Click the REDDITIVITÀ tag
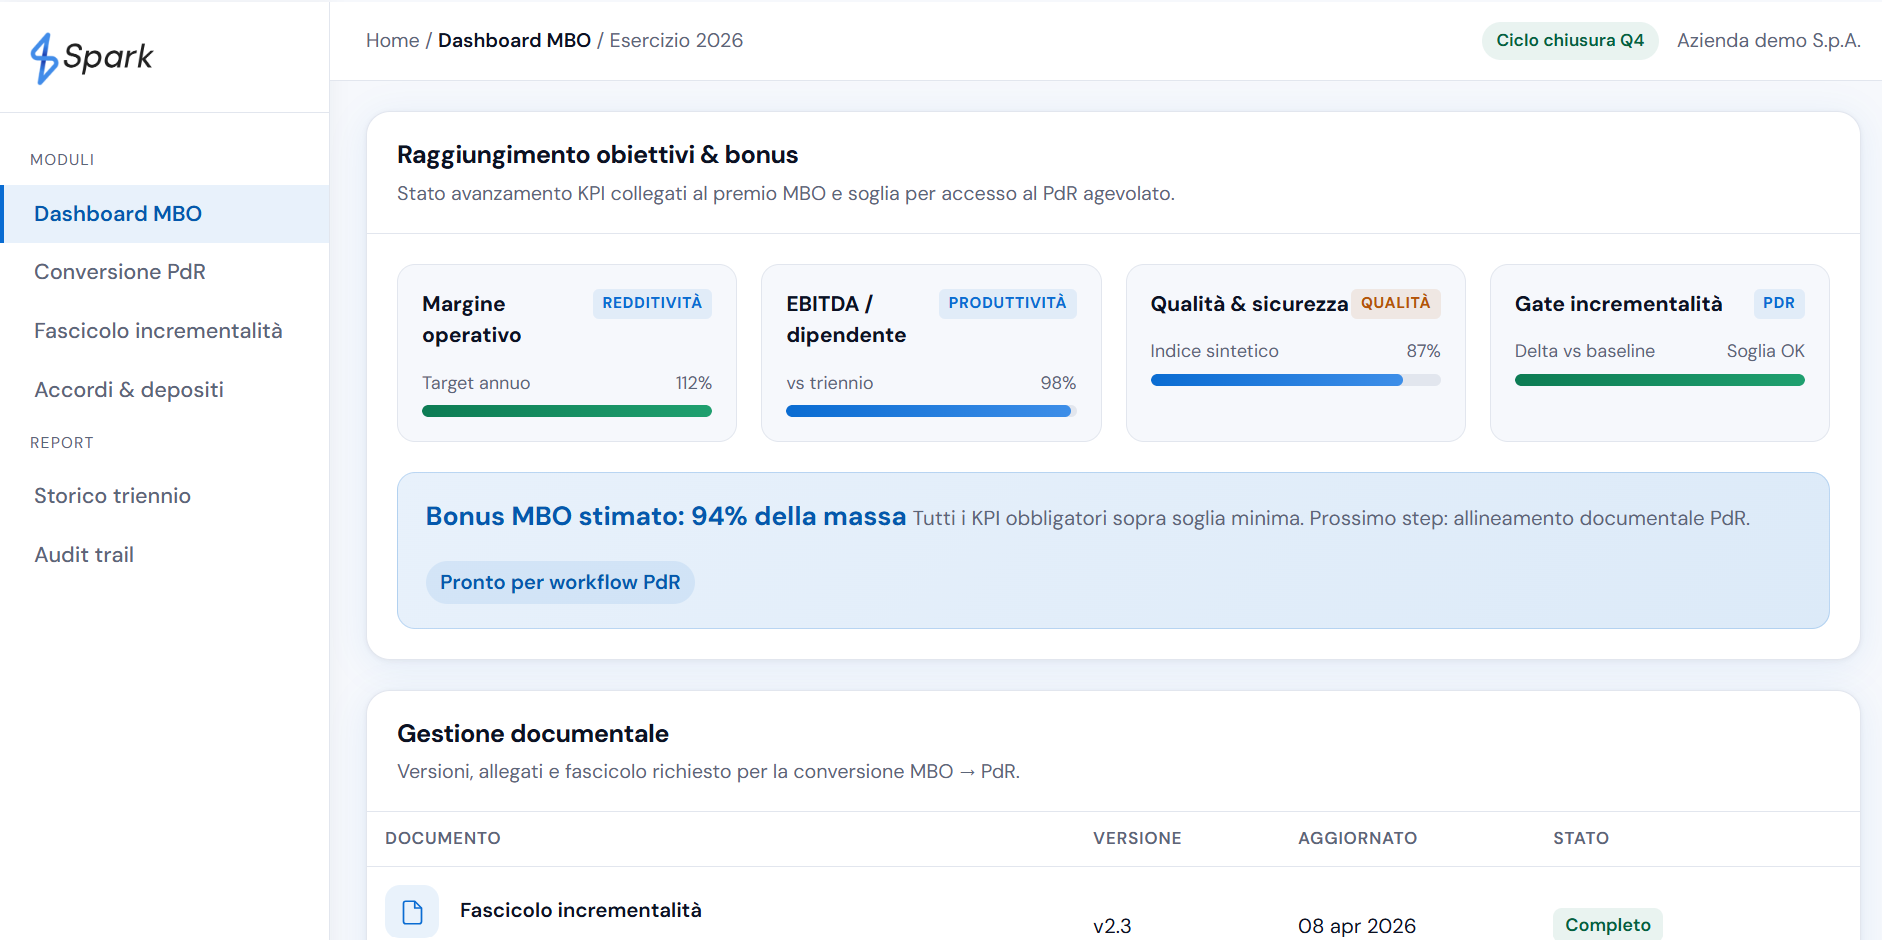The image size is (1882, 940). tap(652, 303)
